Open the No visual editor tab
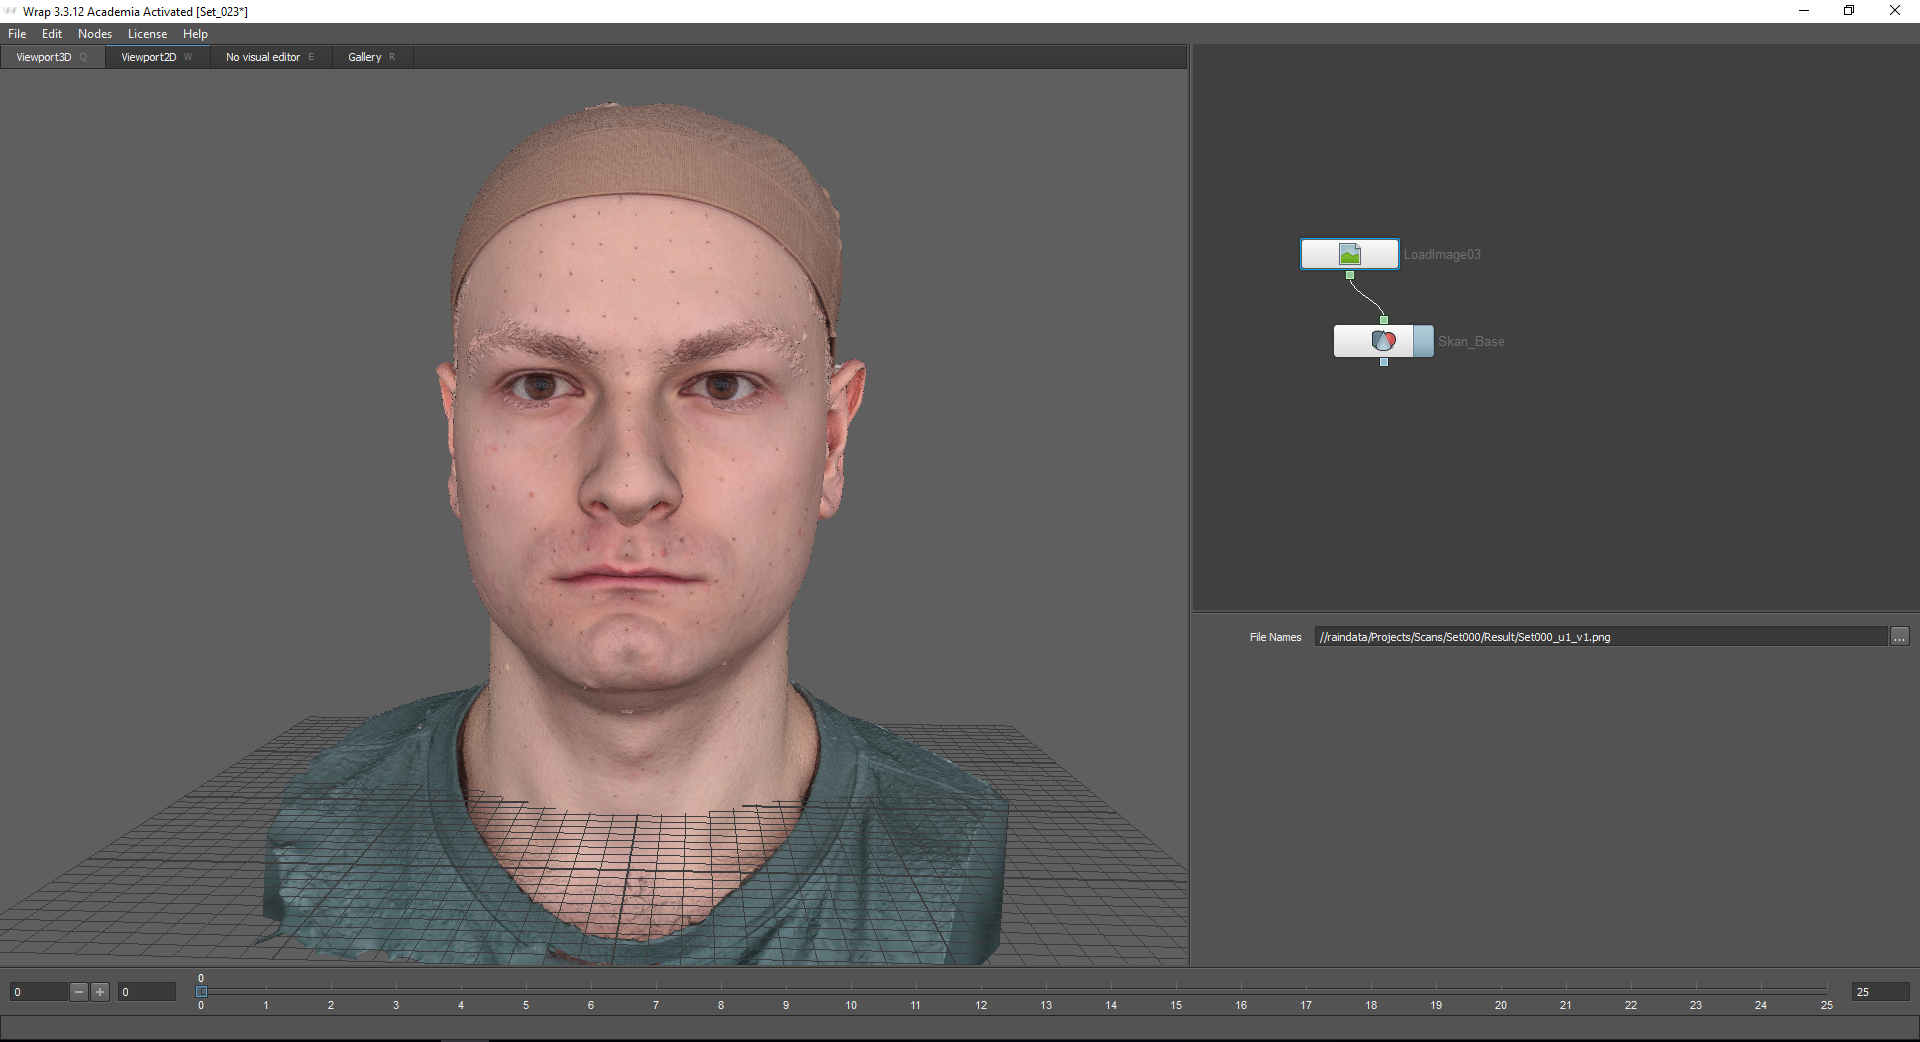The height and width of the screenshot is (1042, 1920). (263, 57)
